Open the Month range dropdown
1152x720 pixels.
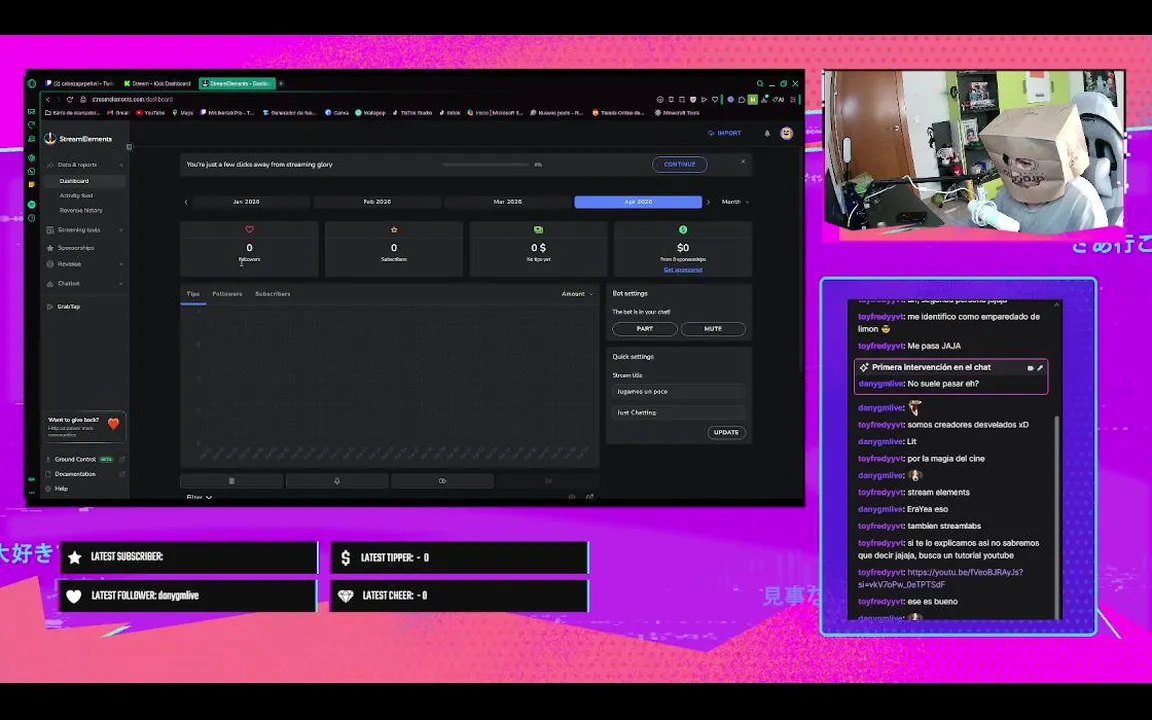tap(735, 202)
